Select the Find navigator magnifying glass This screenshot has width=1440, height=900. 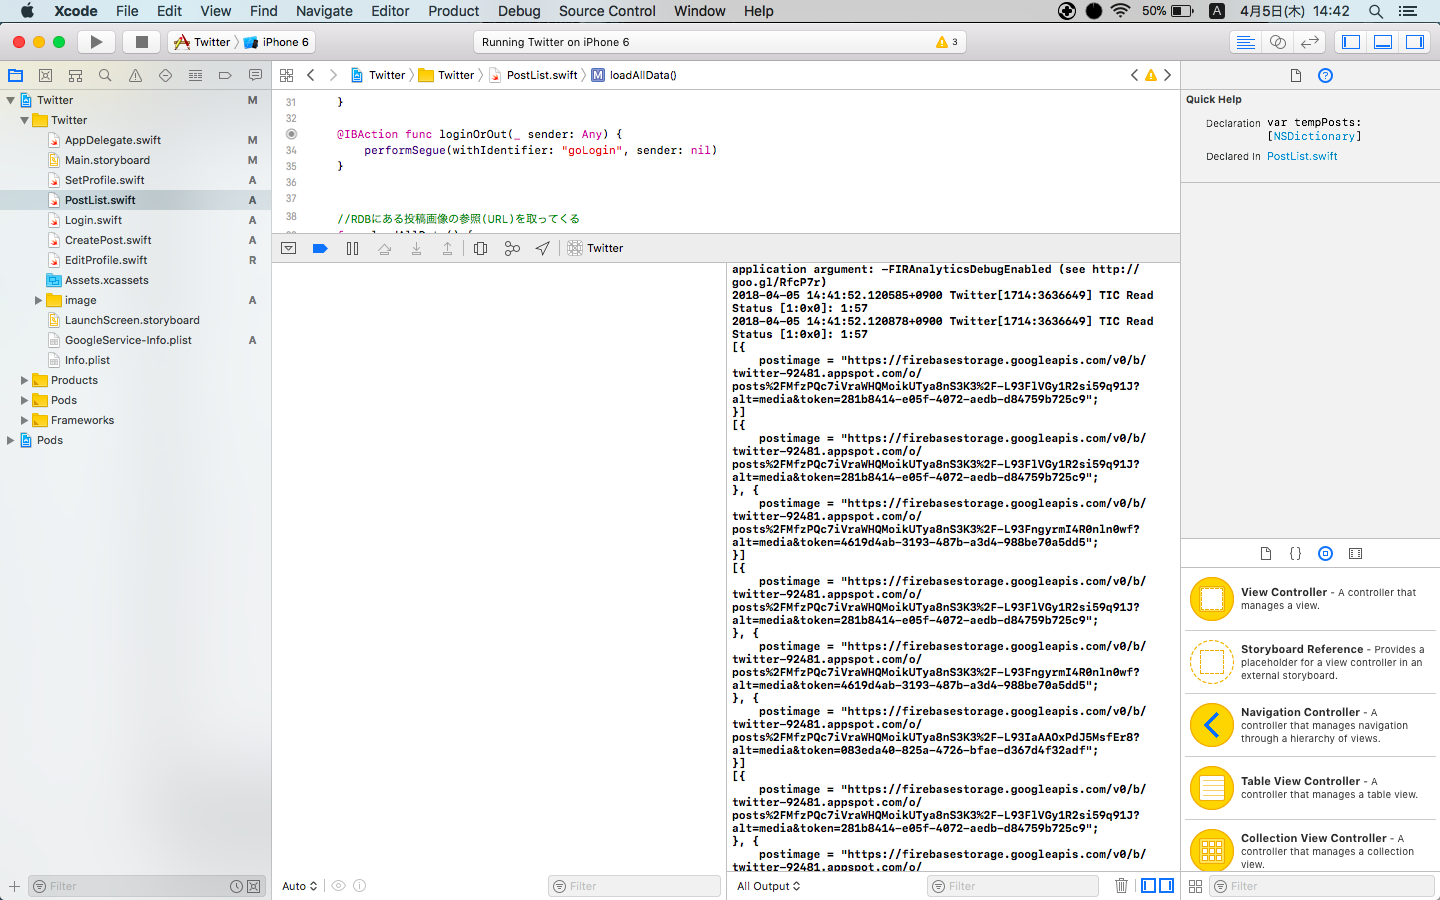[105, 75]
